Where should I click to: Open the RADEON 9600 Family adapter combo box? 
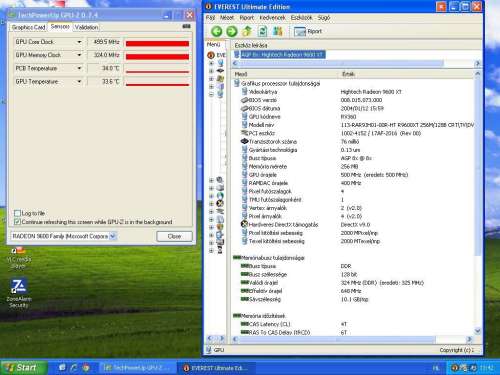pyautogui.click(x=63, y=236)
